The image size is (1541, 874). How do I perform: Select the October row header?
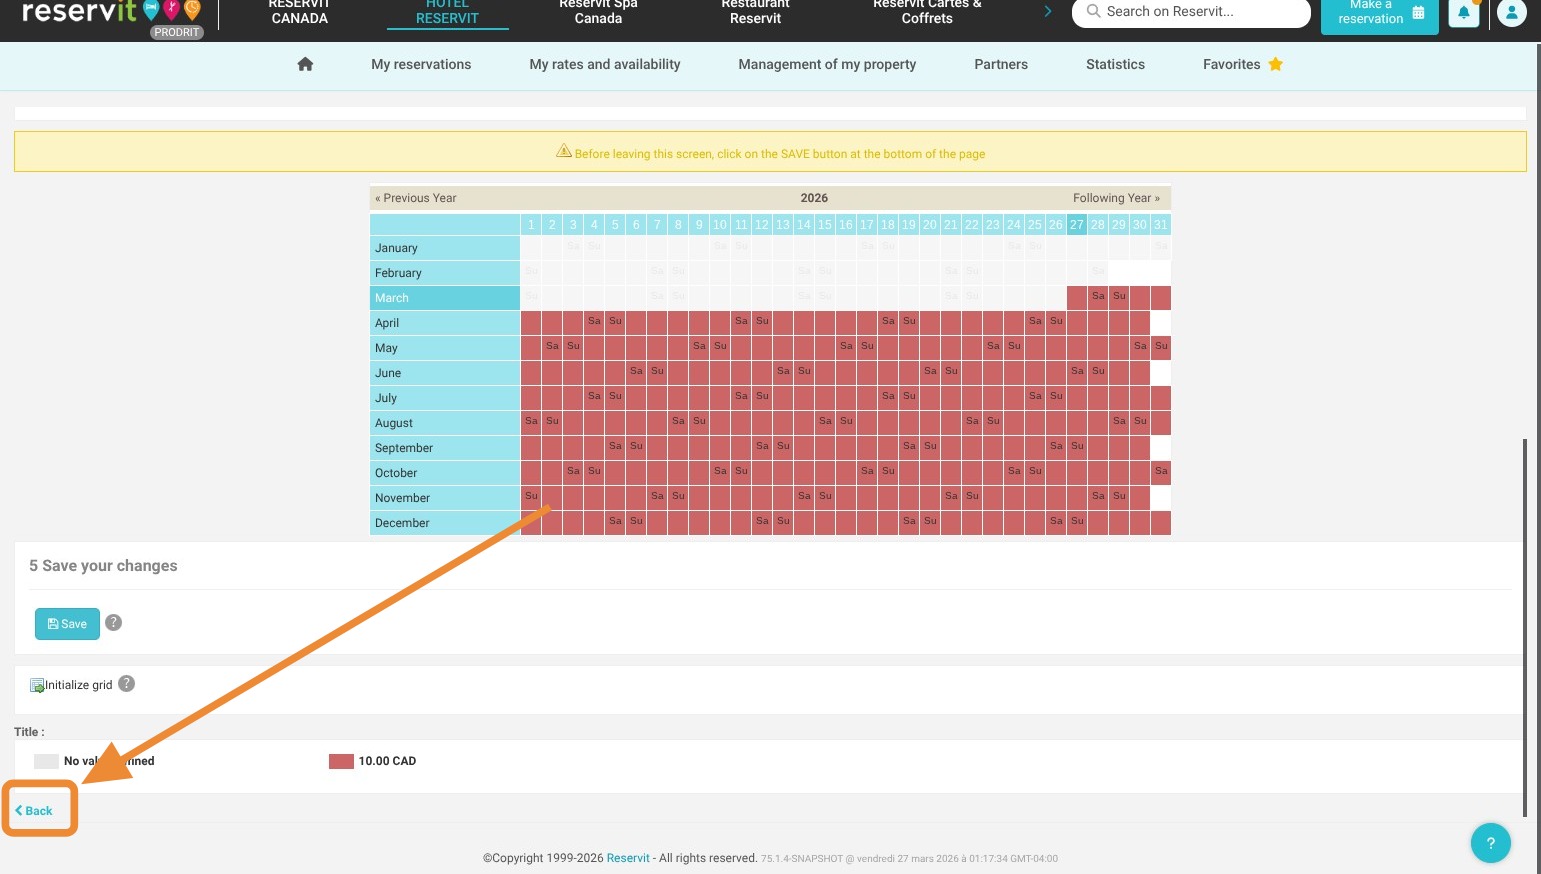(x=445, y=473)
